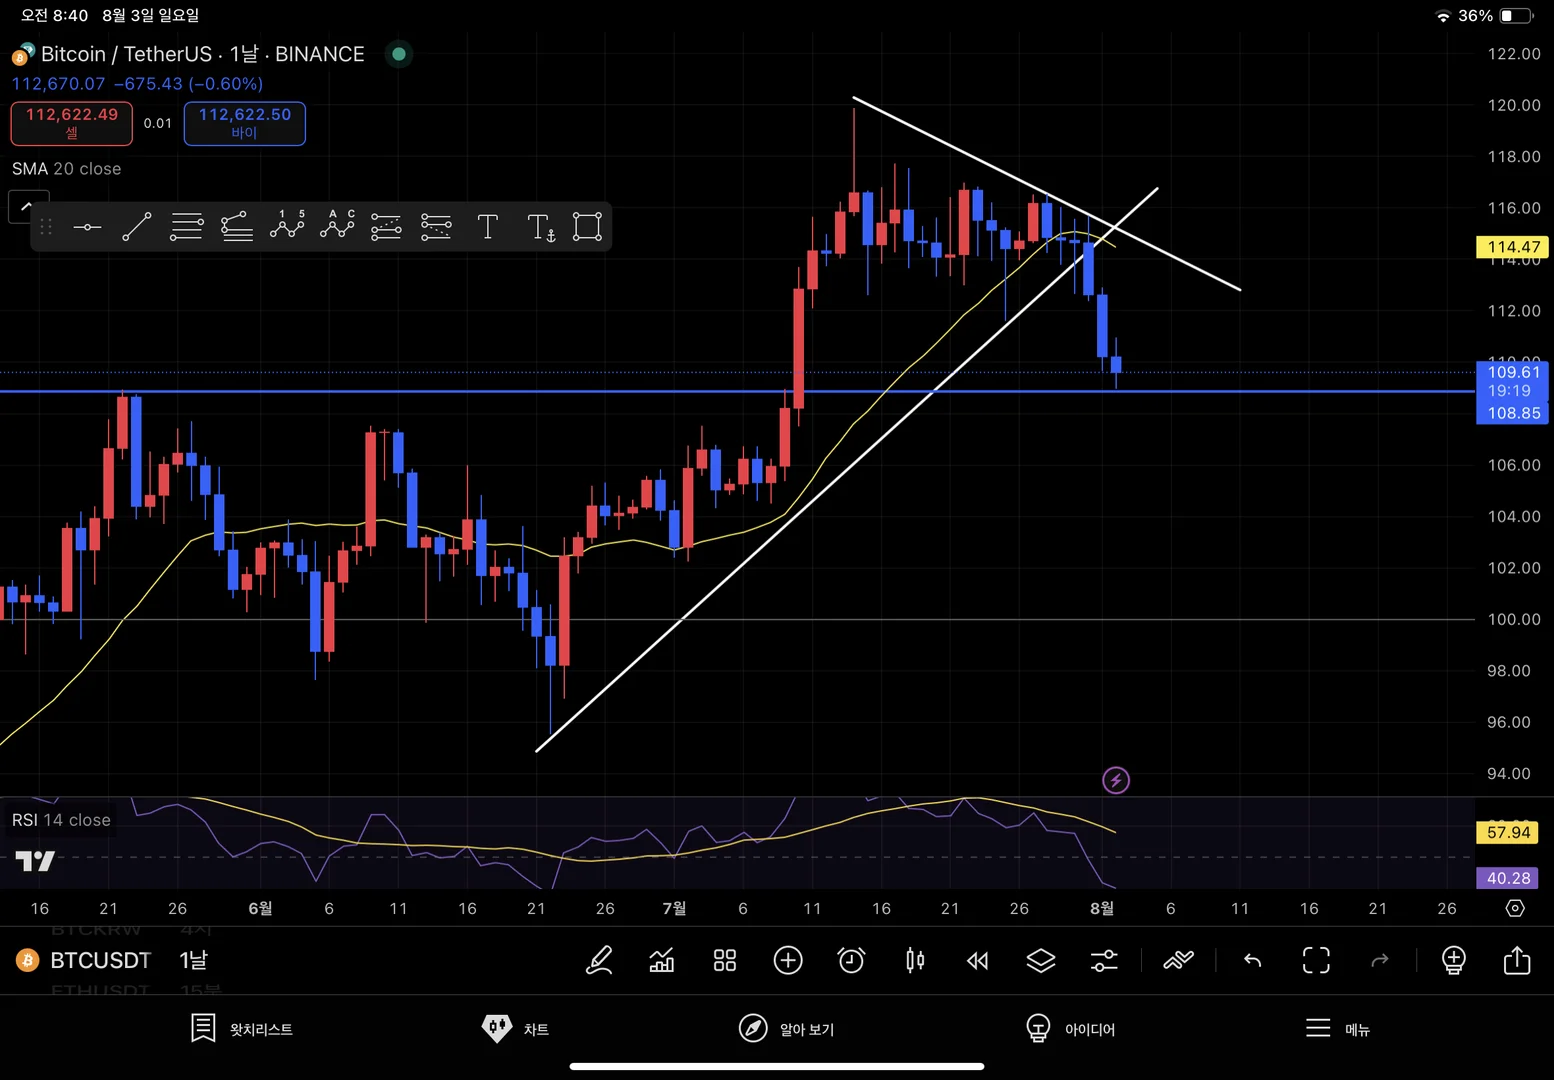Select the RSI 14 close legend
Image resolution: width=1554 pixels, height=1080 pixels.
(x=61, y=820)
